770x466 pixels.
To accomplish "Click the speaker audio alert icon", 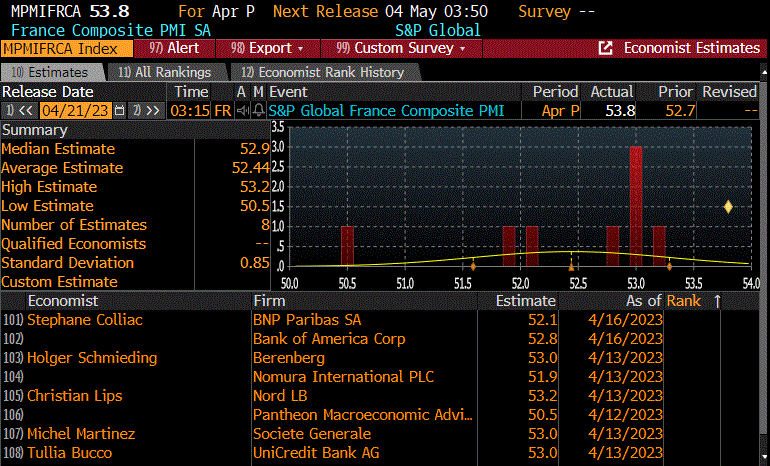I will pos(243,110).
